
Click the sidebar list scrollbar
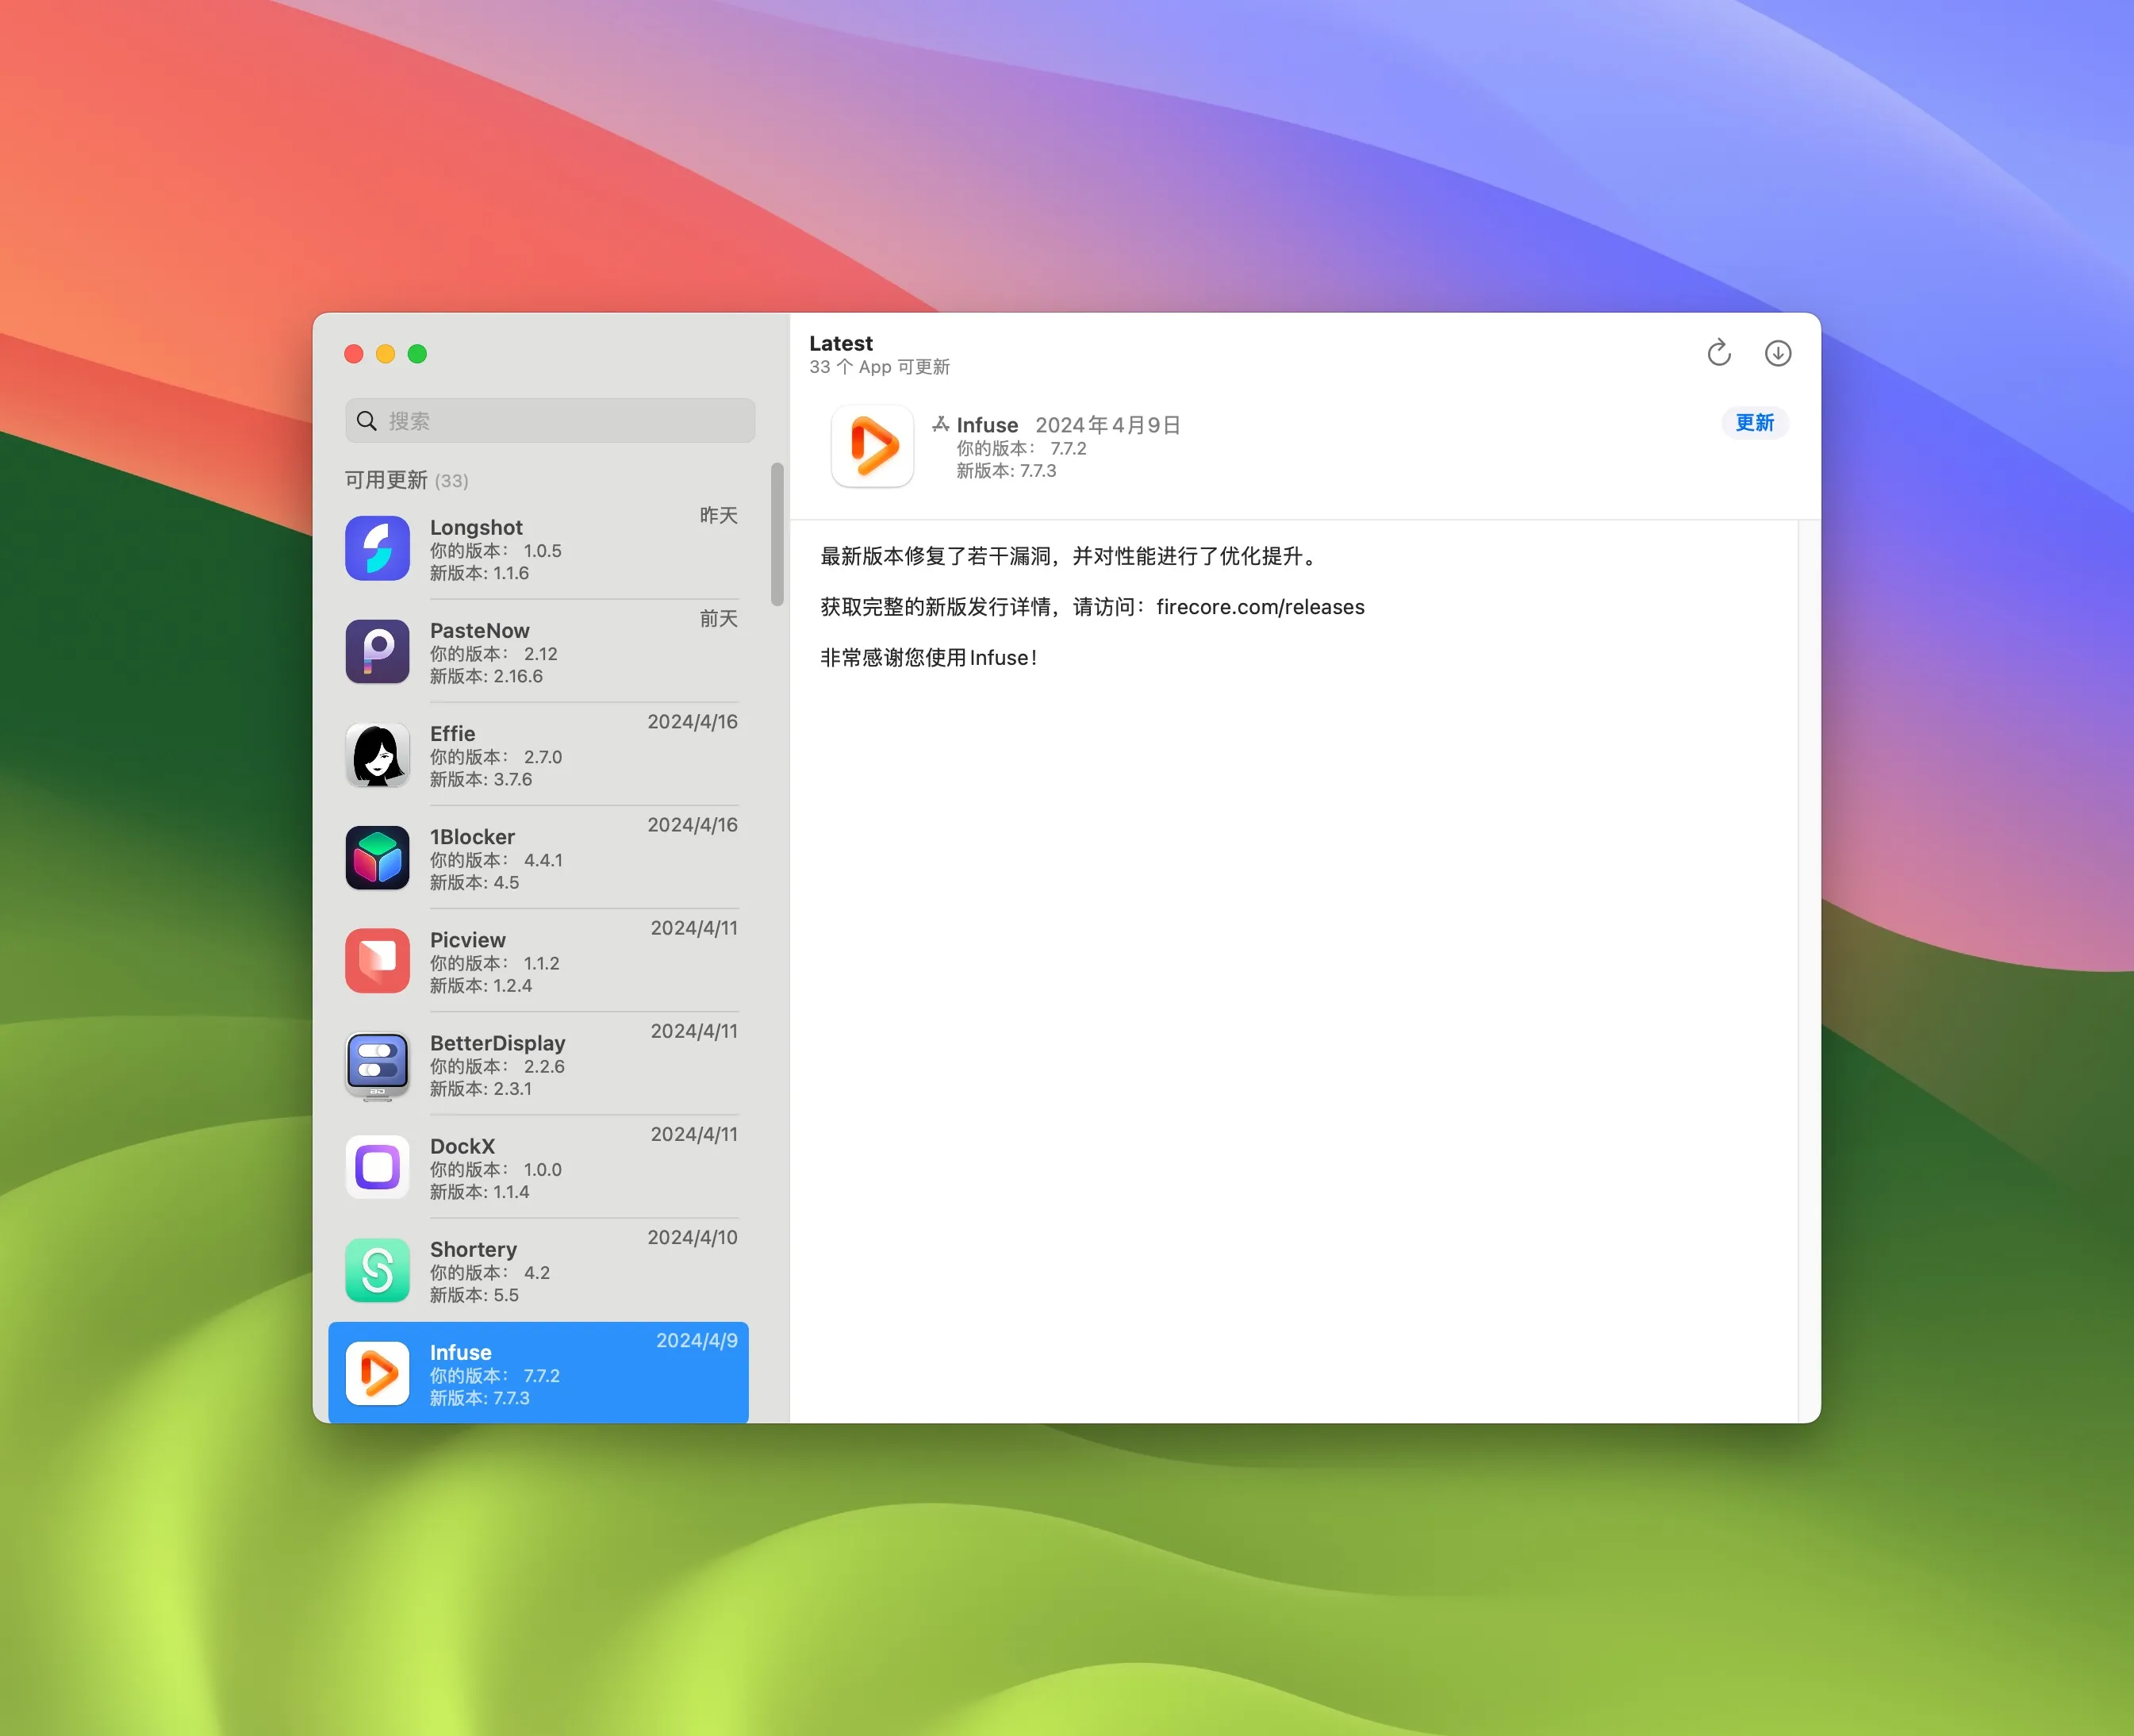click(777, 534)
